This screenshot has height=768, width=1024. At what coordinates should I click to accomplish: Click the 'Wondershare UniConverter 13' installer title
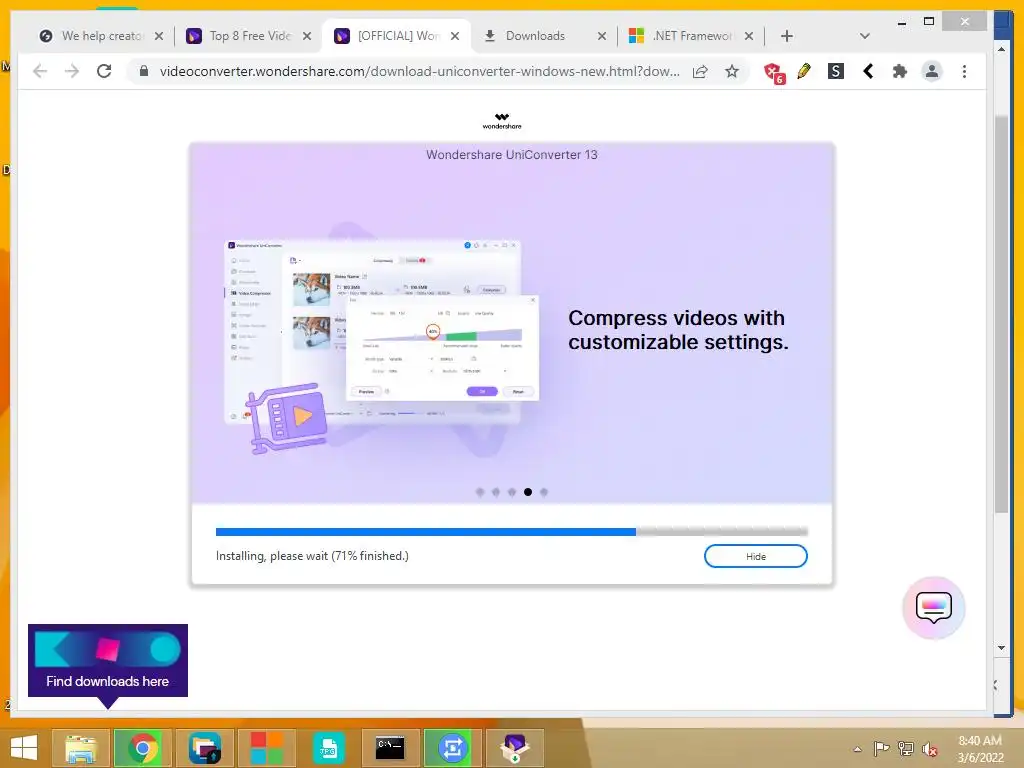[x=511, y=155]
